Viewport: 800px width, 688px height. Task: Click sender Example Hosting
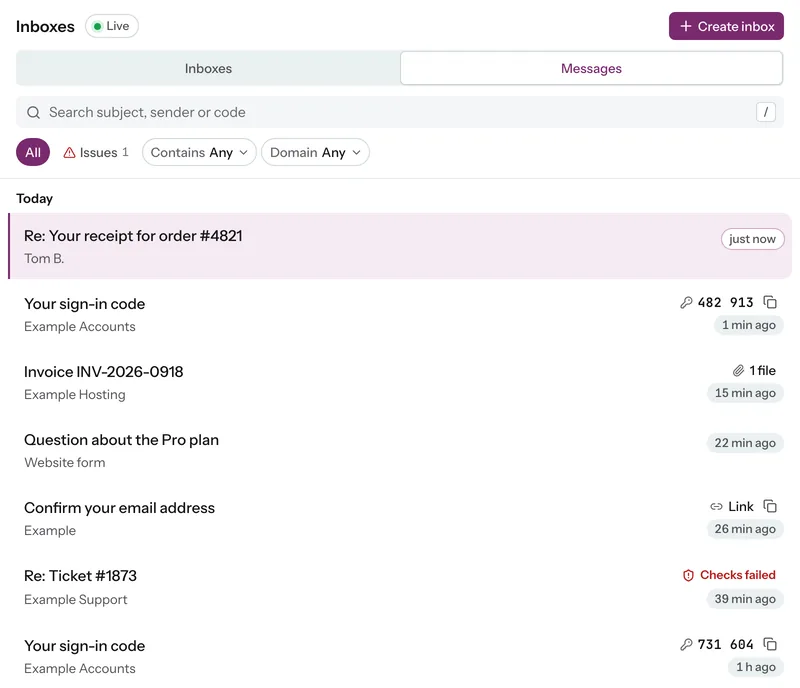point(74,395)
